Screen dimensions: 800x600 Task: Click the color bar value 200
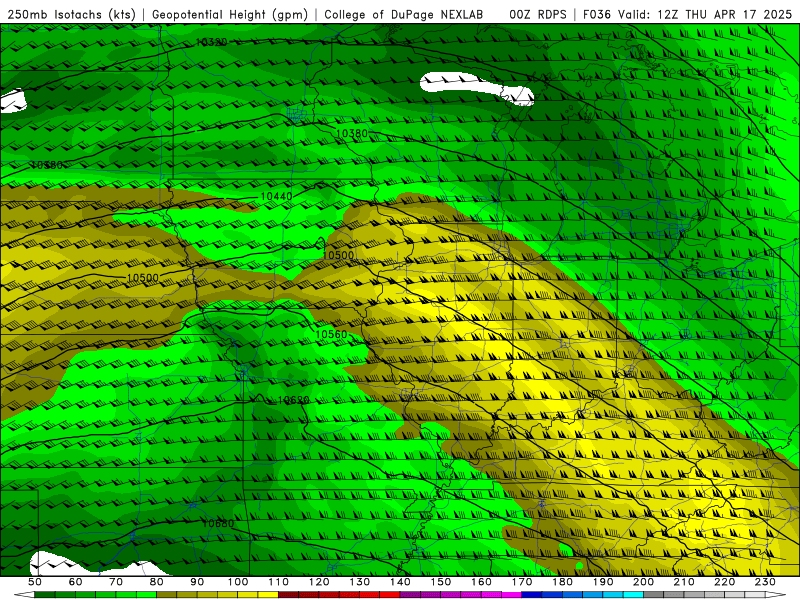[644, 582]
